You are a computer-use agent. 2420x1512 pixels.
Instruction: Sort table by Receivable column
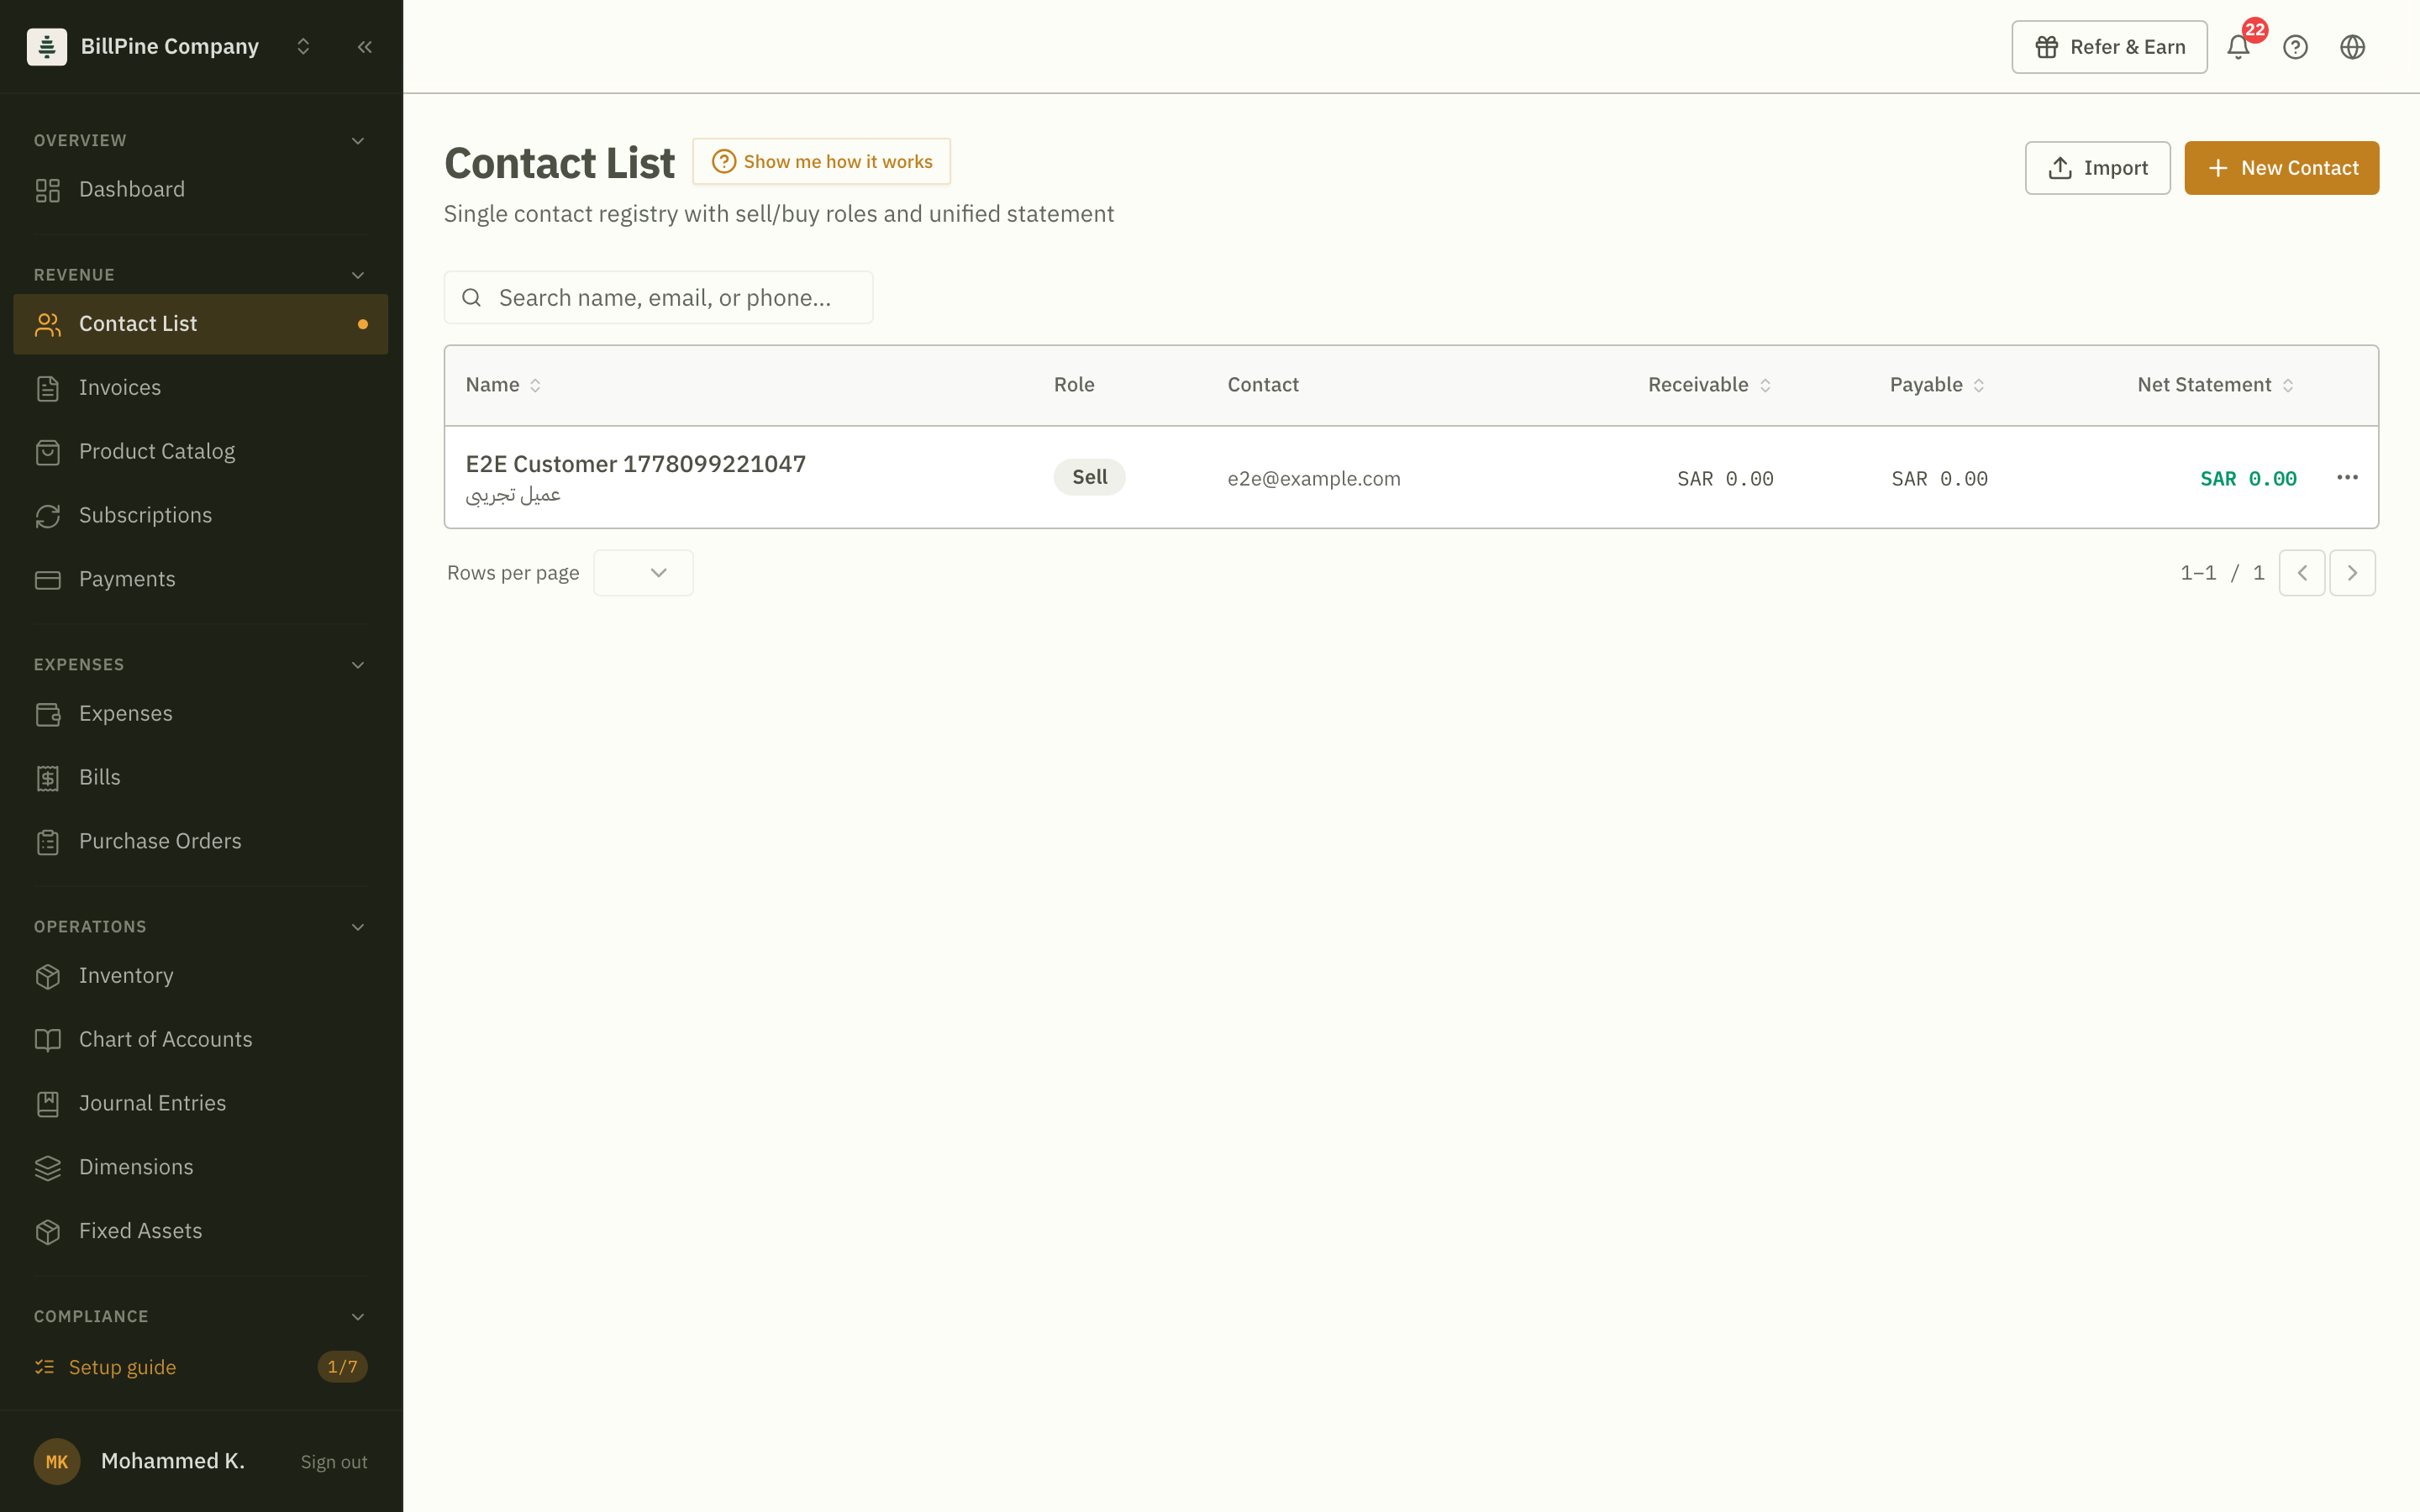pos(1709,385)
